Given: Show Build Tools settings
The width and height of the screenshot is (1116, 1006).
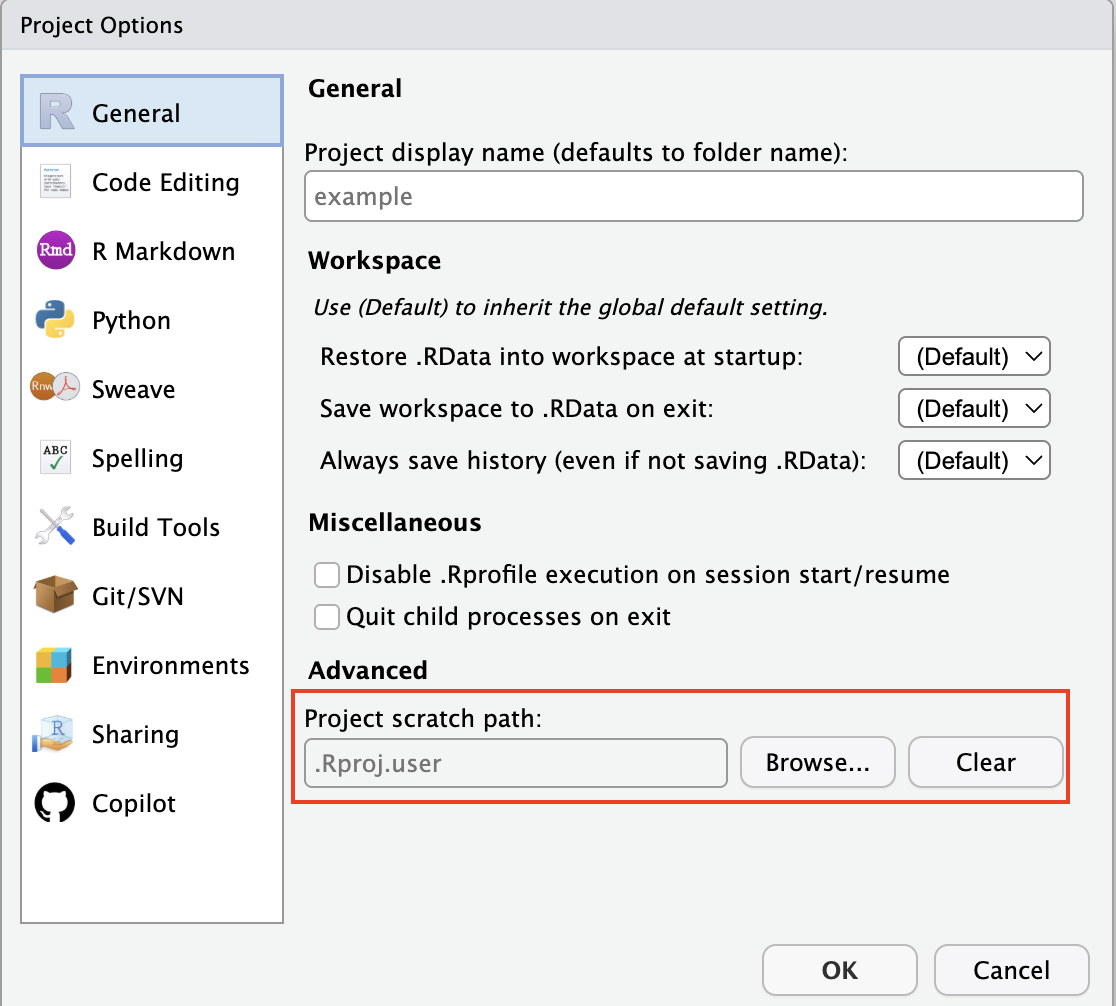Looking at the screenshot, I should pos(152,527).
